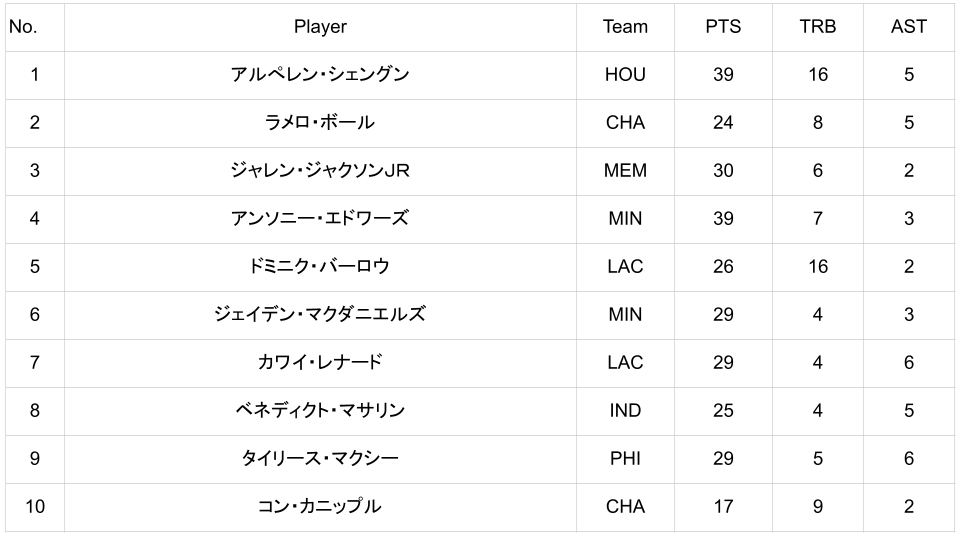Click the Team column header
This screenshot has width=960, height=540.
(625, 27)
